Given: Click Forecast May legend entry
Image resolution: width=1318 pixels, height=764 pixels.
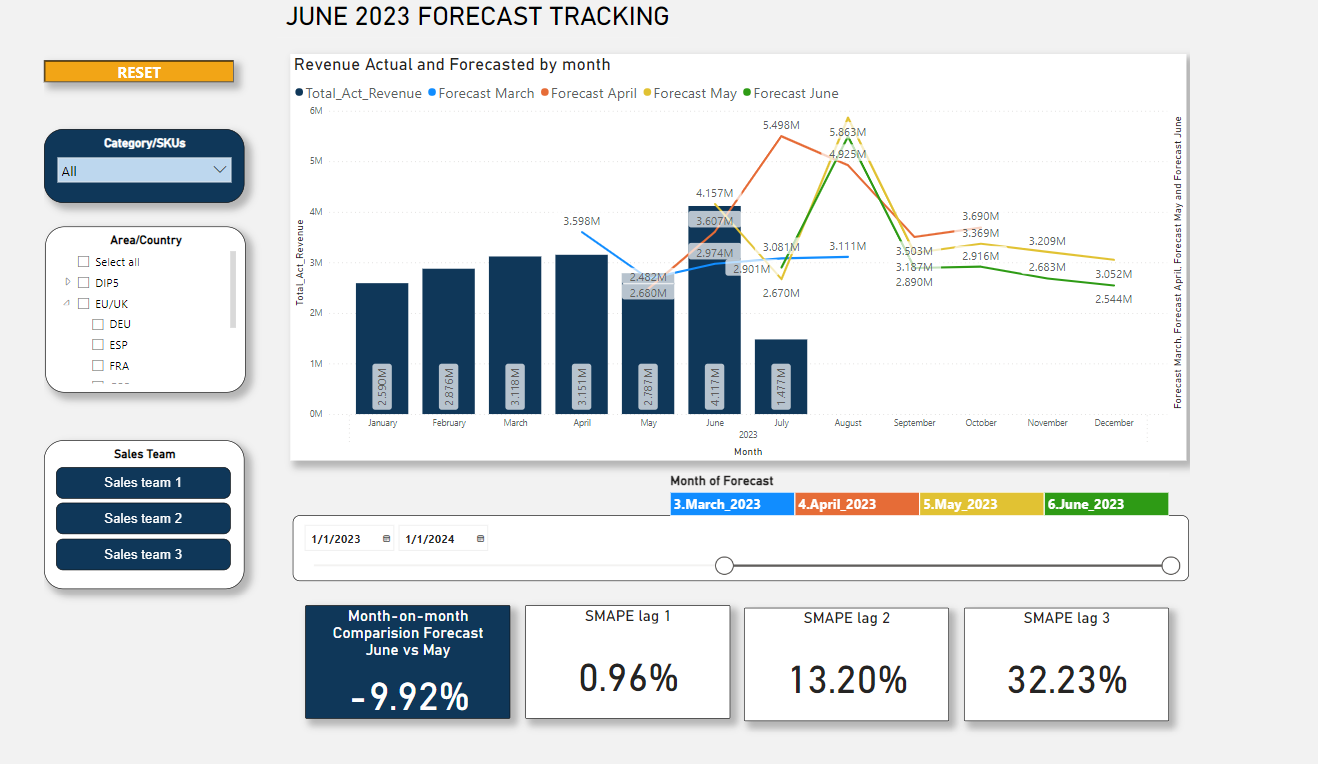Looking at the screenshot, I should point(690,93).
